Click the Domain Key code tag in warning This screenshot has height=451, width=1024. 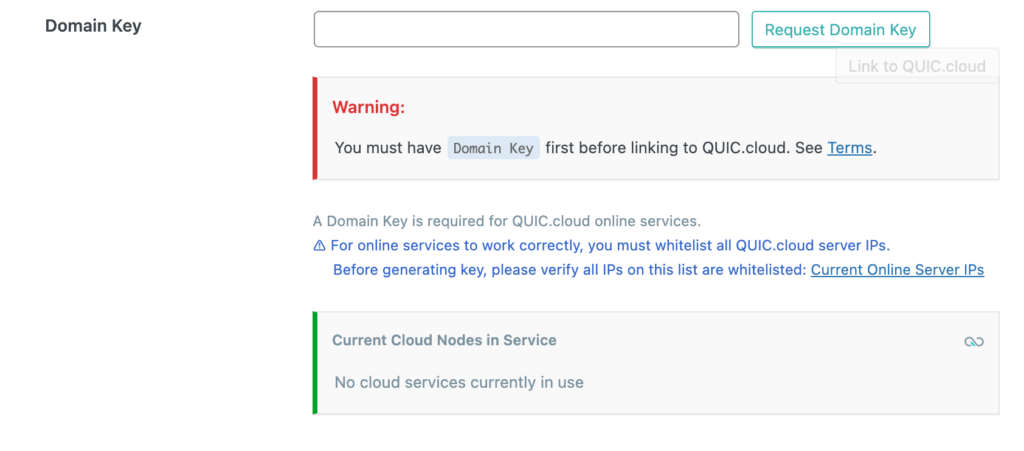pos(493,148)
